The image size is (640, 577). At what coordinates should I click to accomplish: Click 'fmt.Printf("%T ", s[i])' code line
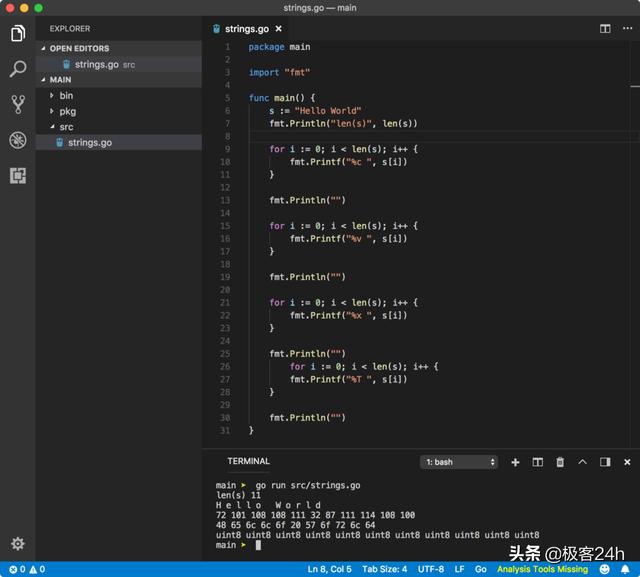click(x=349, y=379)
